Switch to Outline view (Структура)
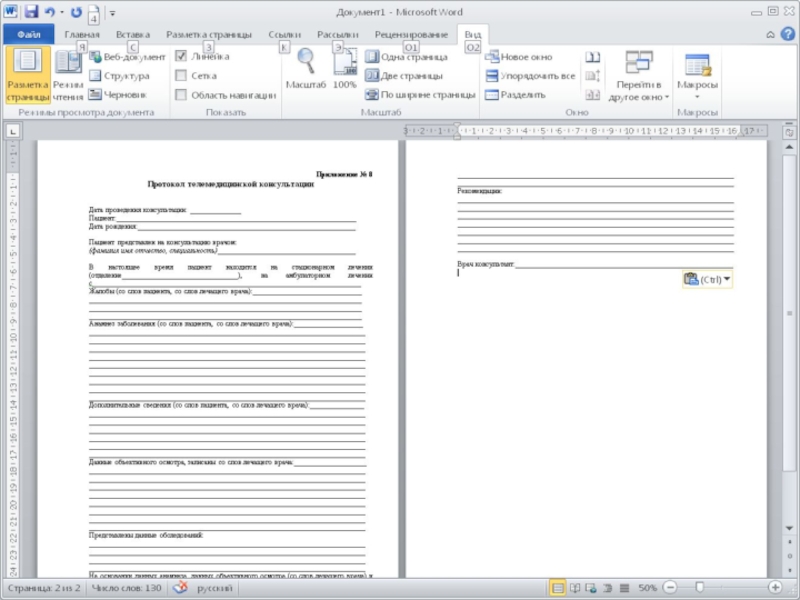This screenshot has height=600, width=800. (x=119, y=76)
